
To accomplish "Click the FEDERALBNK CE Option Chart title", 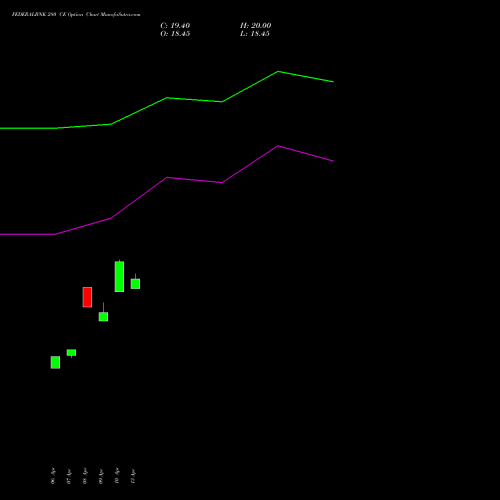I will tap(76, 14).
